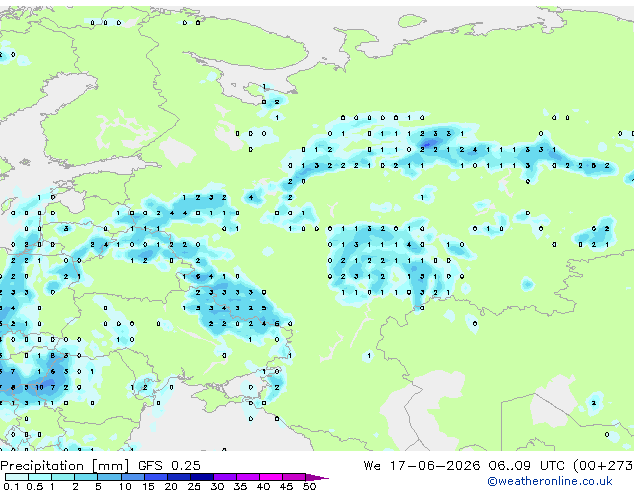The height and width of the screenshot is (490, 634).
Task: Click the 2–5 mm legend color box
Action: point(86,477)
